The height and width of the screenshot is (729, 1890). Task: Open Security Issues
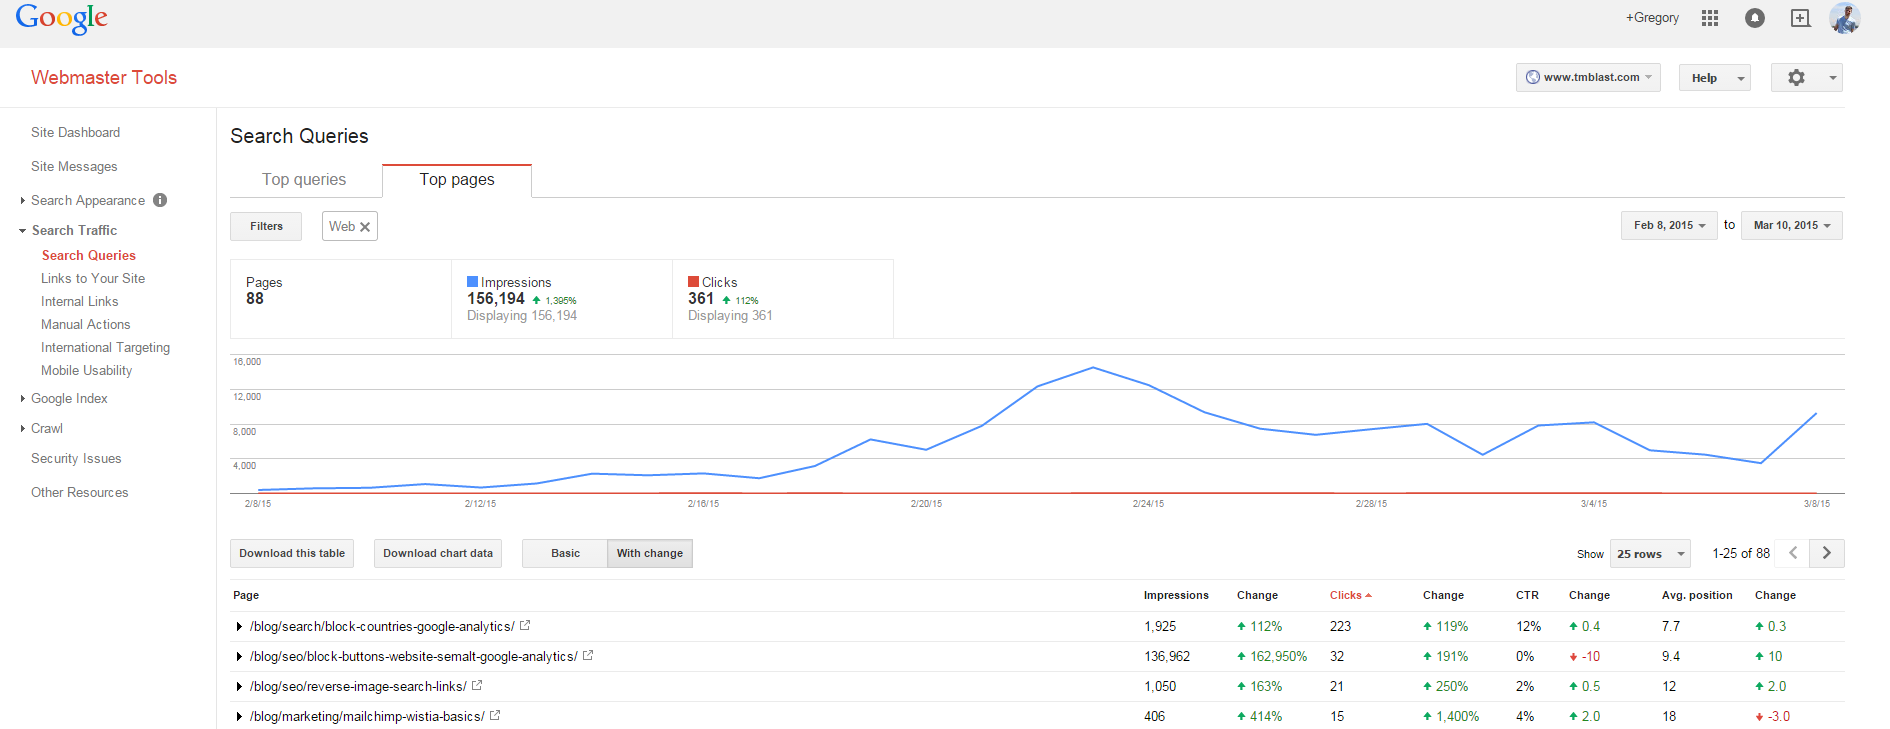[76, 458]
